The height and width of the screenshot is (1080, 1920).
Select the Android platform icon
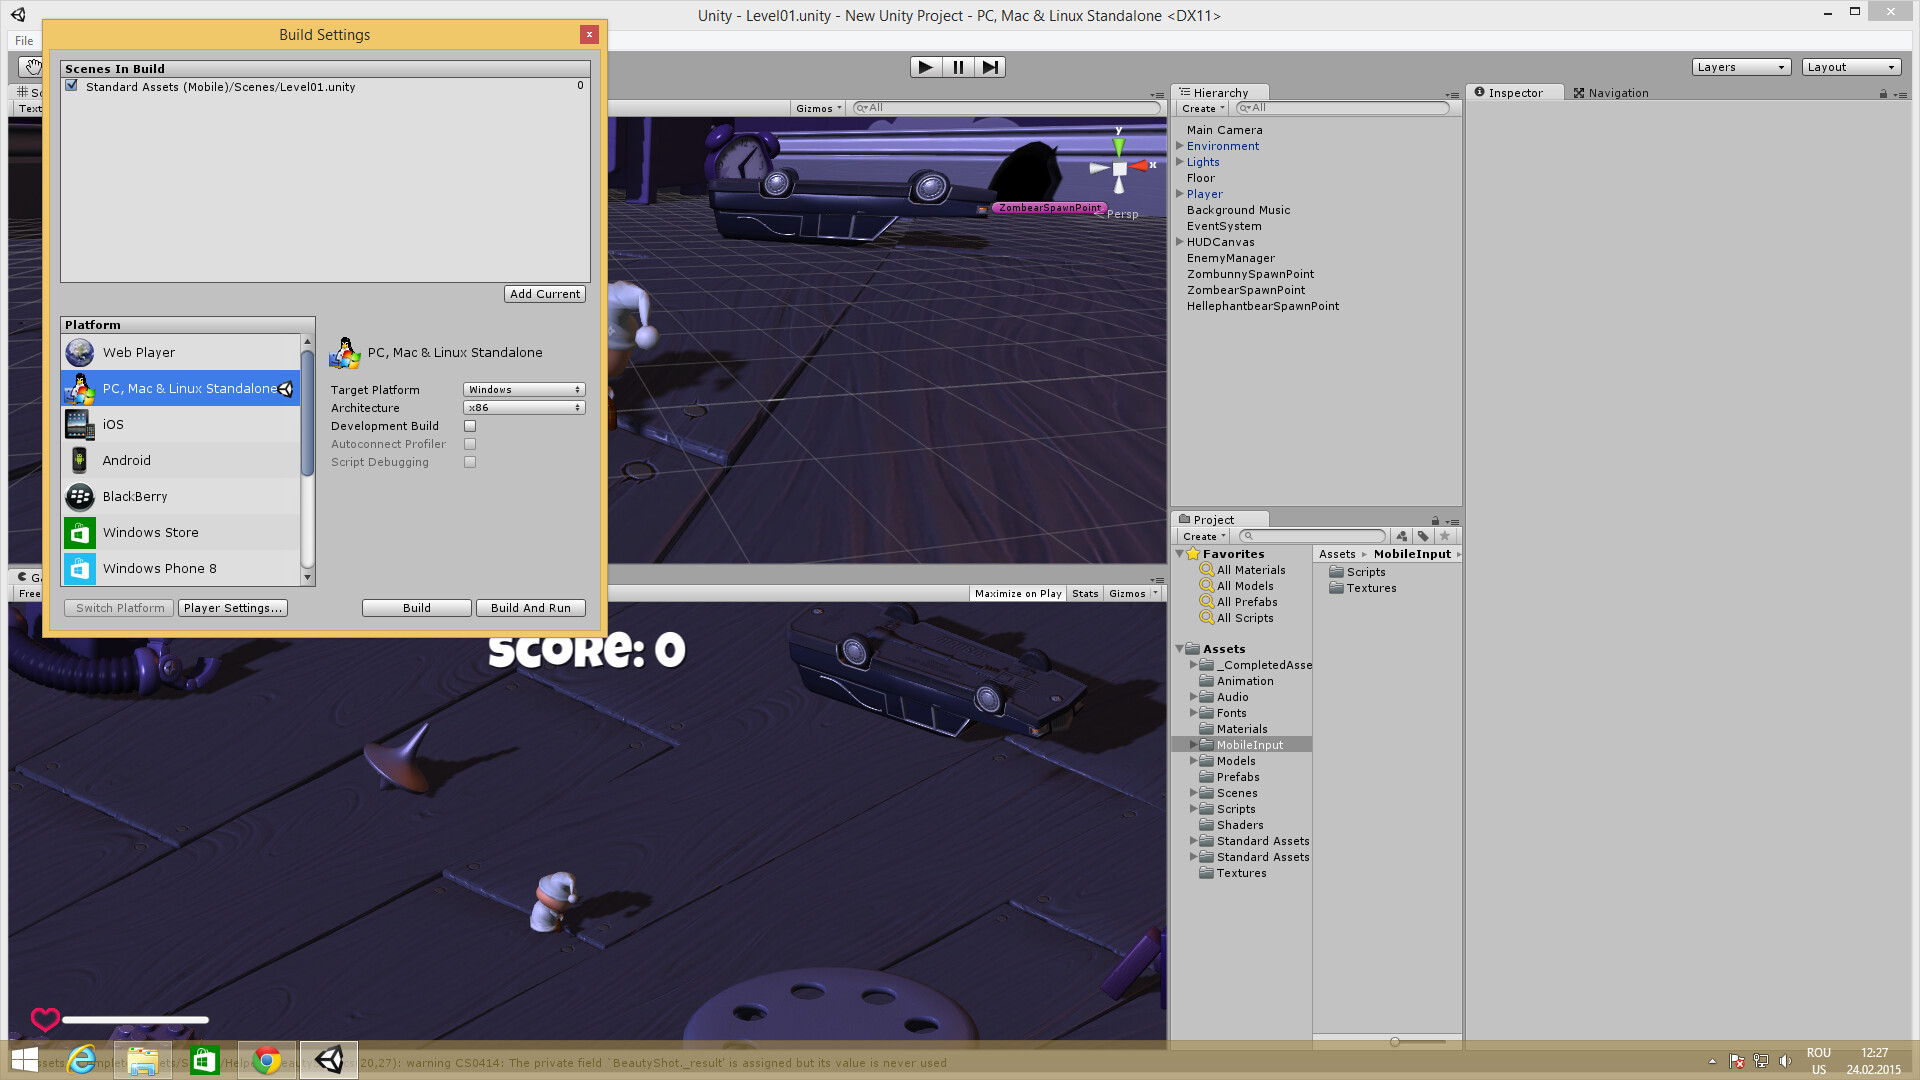pos(79,460)
